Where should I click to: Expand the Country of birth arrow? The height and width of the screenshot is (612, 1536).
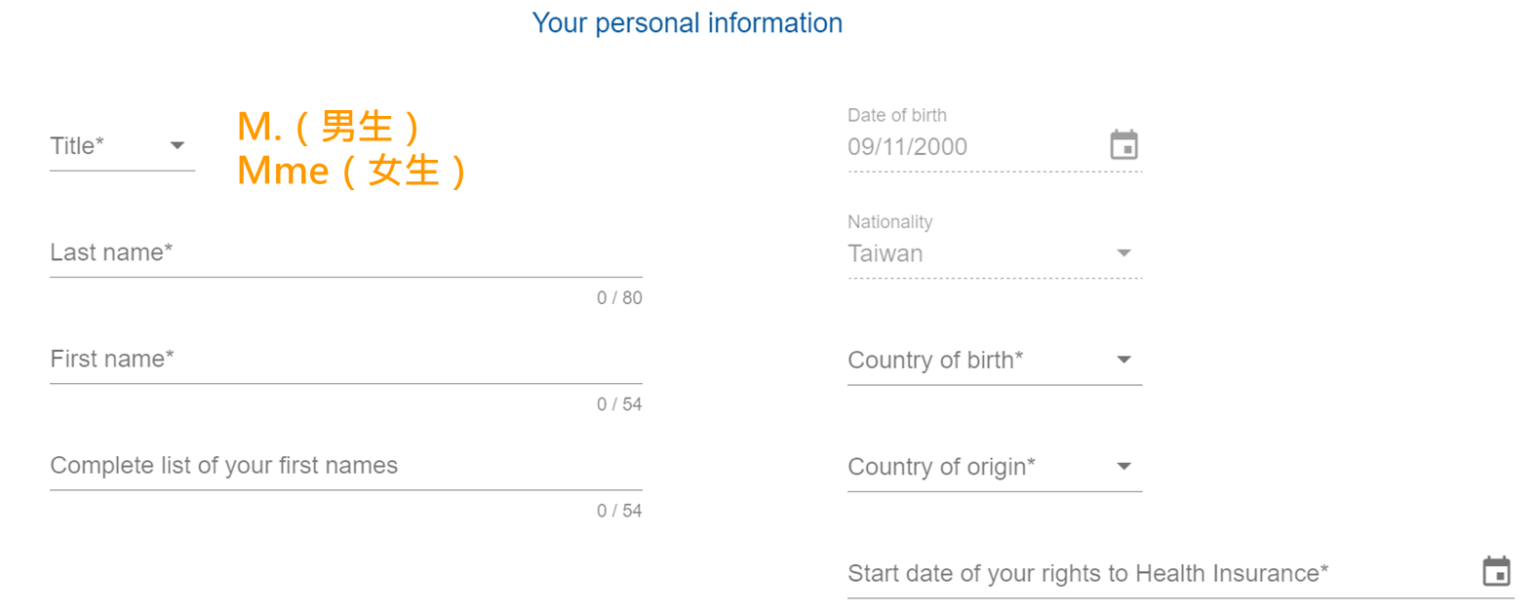[x=1124, y=360]
